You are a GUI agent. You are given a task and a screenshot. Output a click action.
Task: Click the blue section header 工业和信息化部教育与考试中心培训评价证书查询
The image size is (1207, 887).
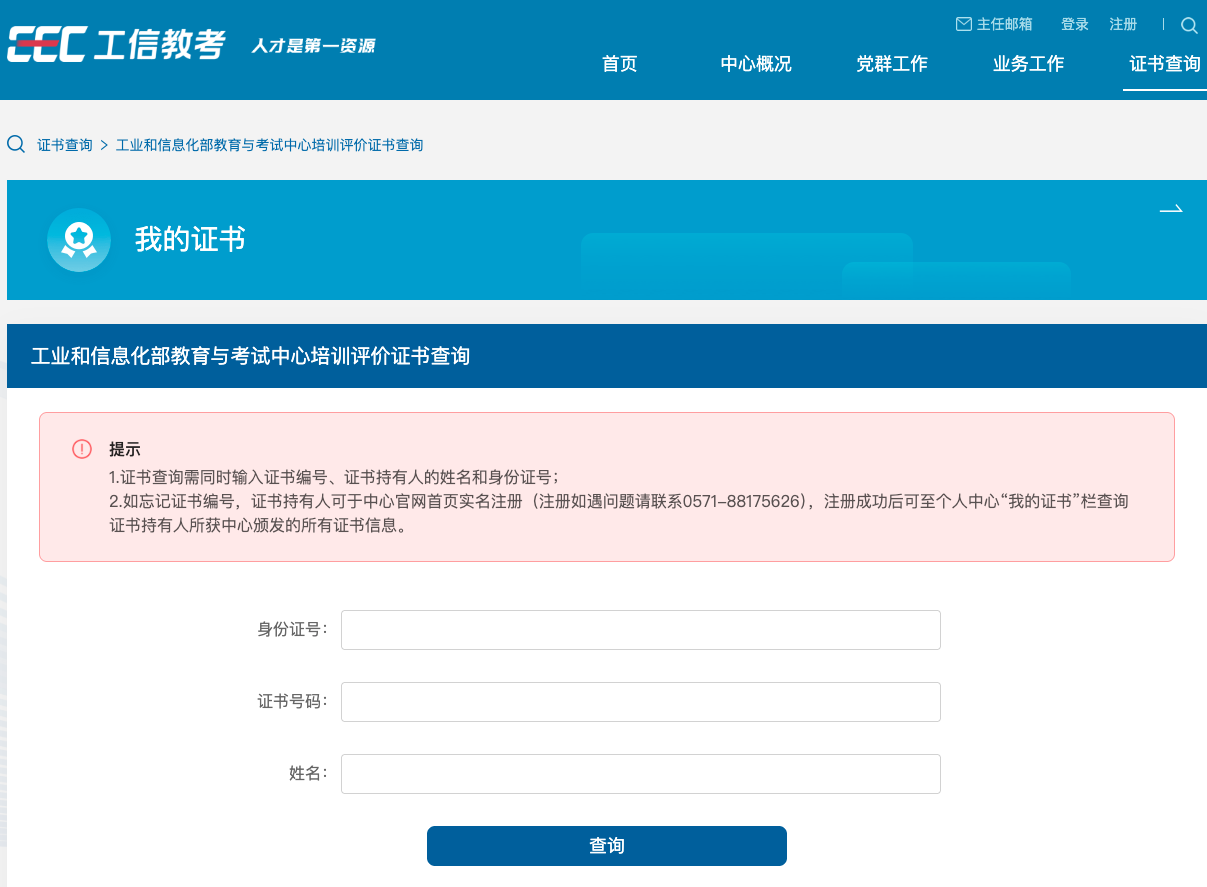pyautogui.click(x=607, y=356)
